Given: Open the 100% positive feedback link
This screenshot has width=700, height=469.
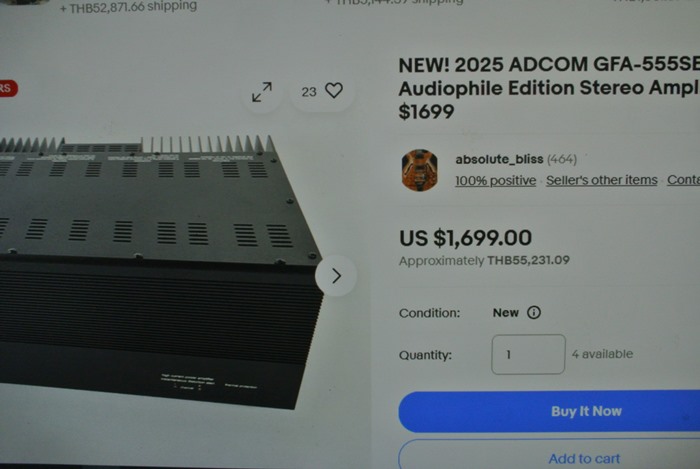Looking at the screenshot, I should 496,180.
